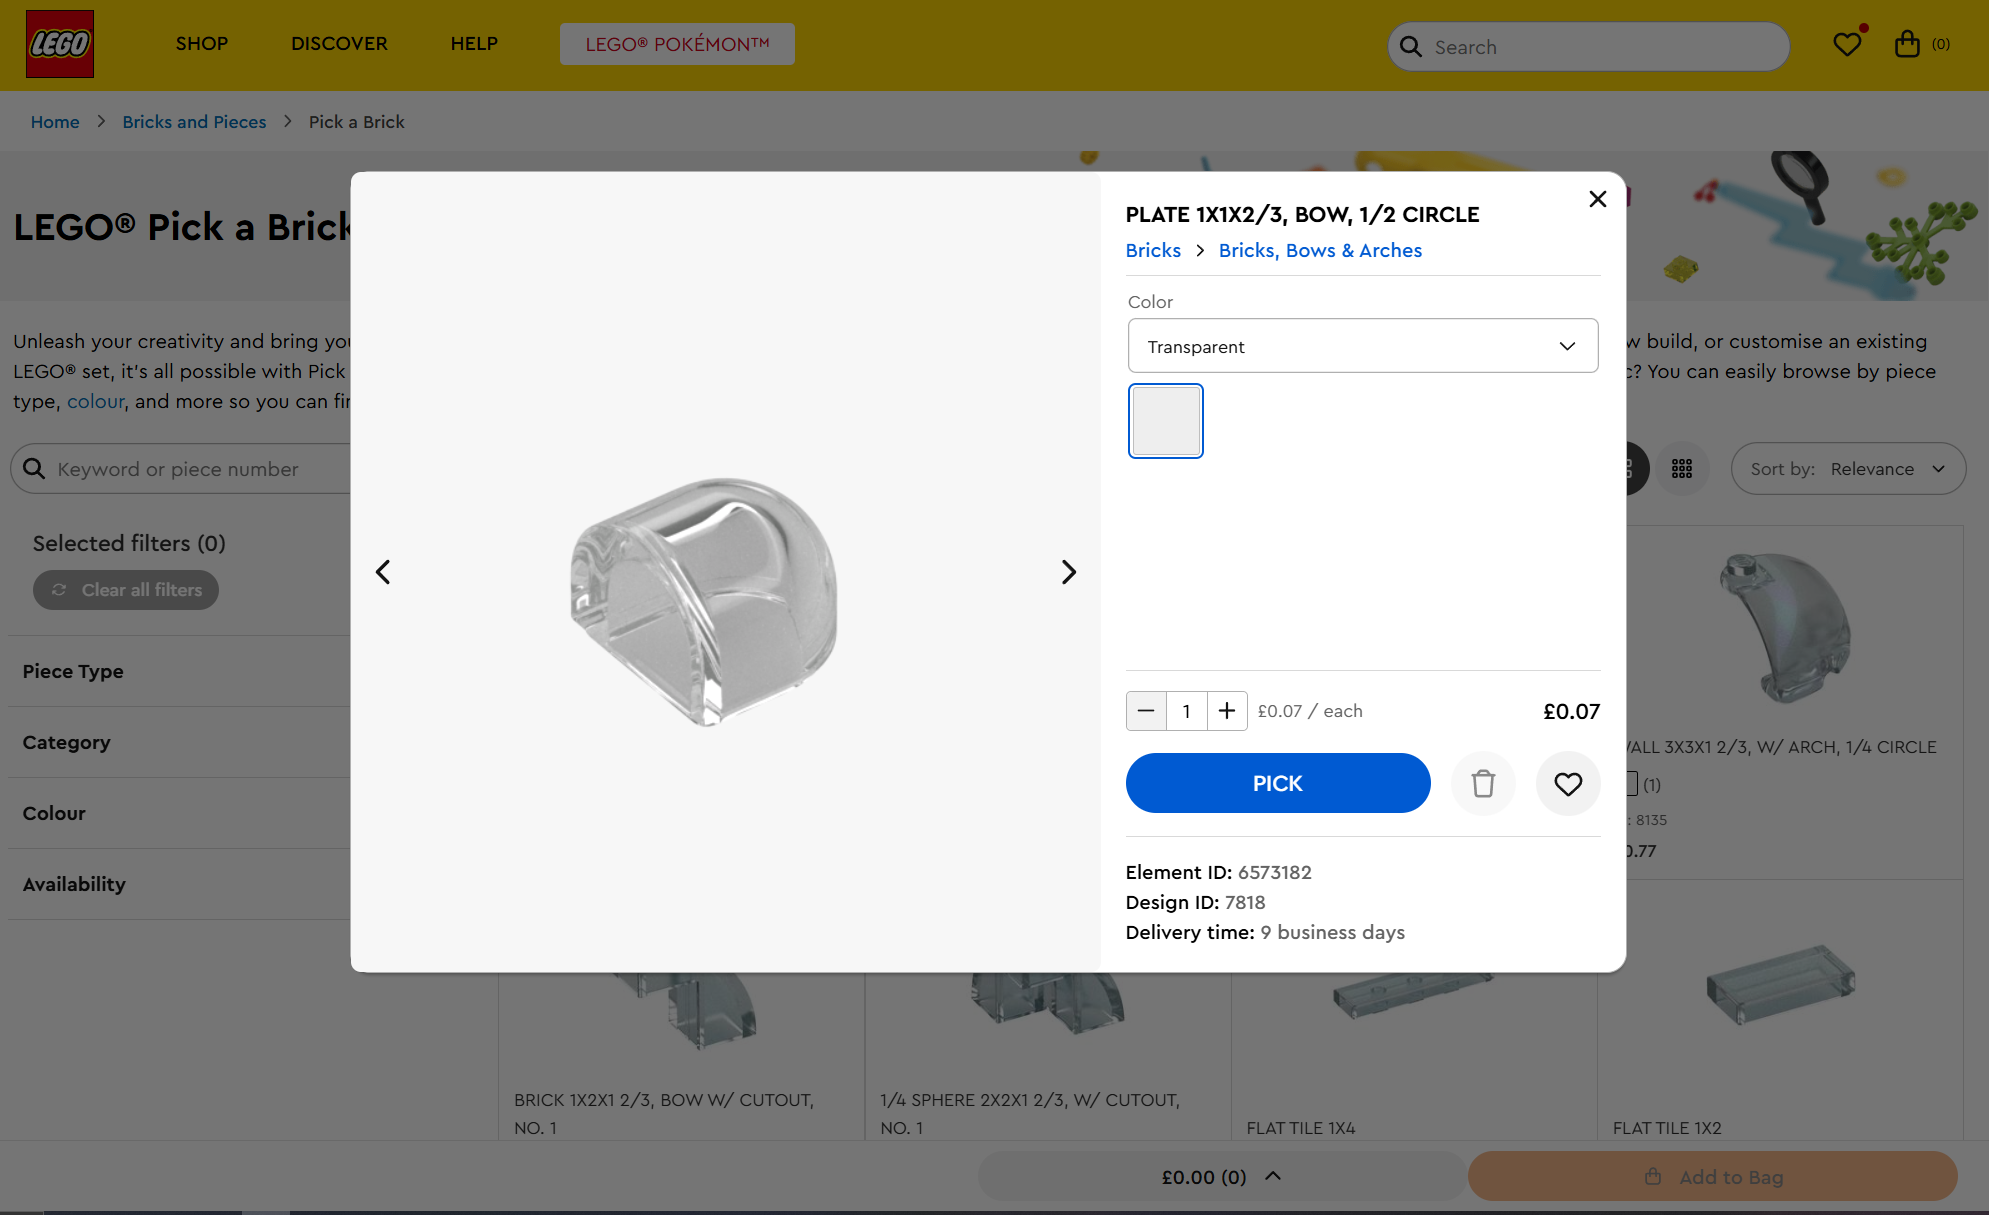The image size is (1989, 1215).
Task: Open the DISCOVER menu
Action: (x=339, y=44)
